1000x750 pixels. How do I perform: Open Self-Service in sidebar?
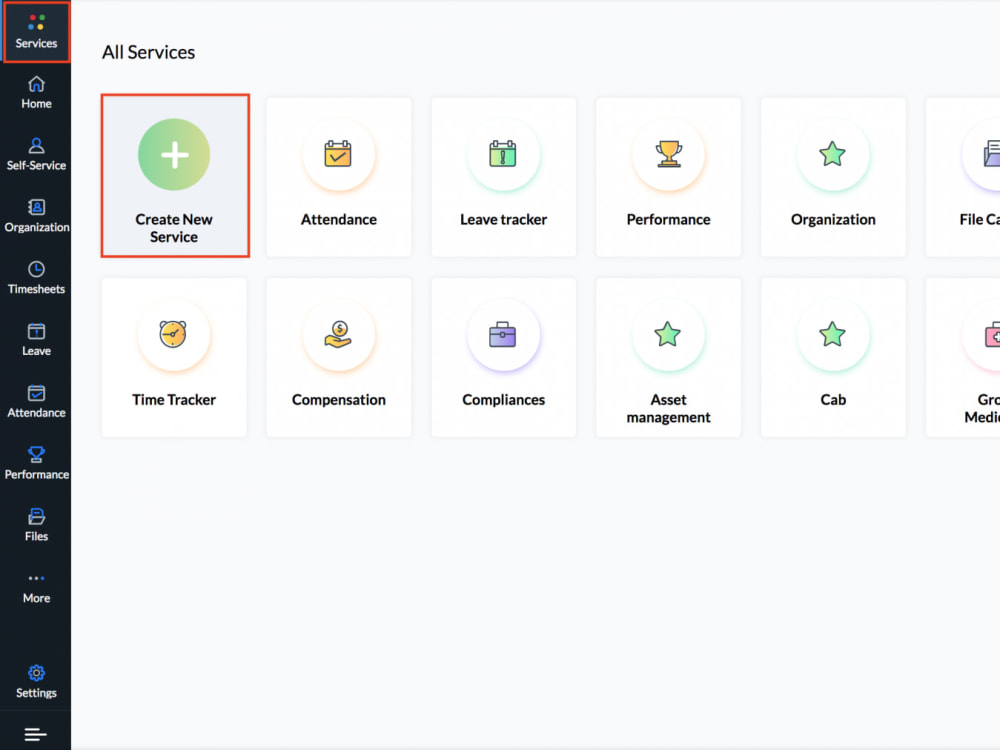[36, 155]
